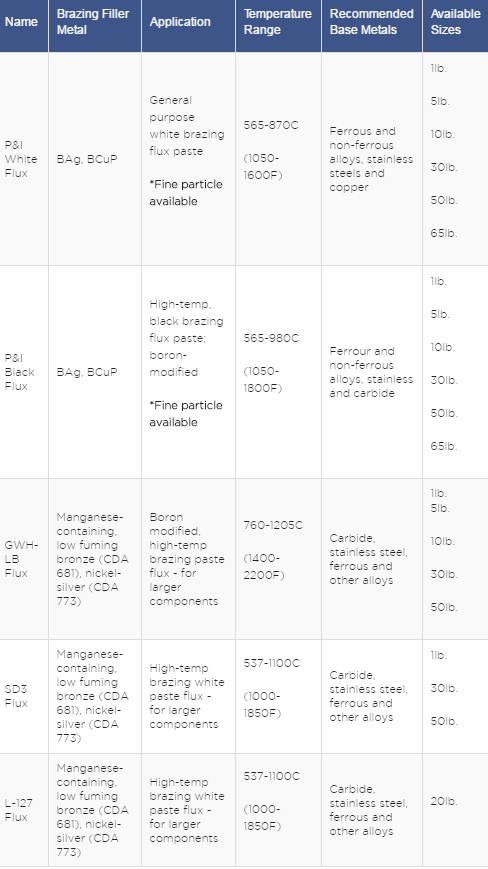The height and width of the screenshot is (869, 488).
Task: Click the 760-1205C temperature range
Action: coord(274,525)
